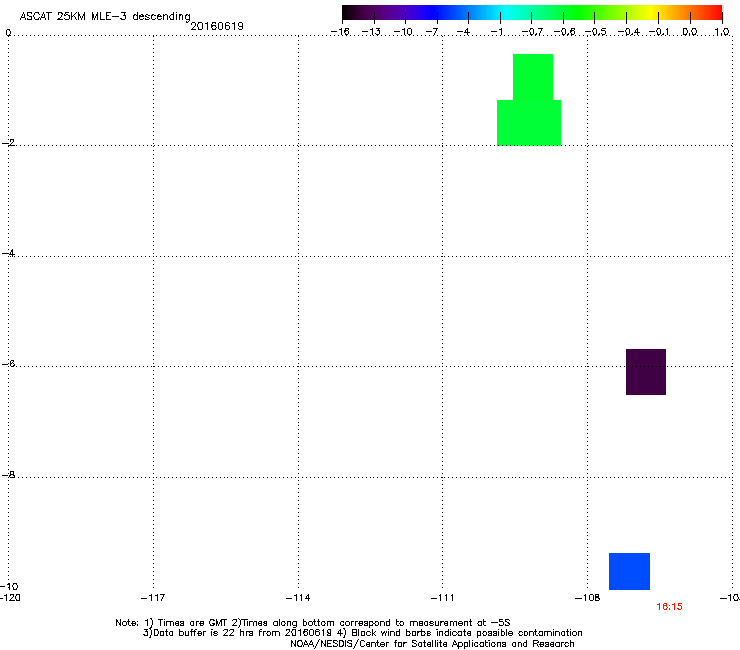Click the longitude axis label -114

[x=298, y=598]
